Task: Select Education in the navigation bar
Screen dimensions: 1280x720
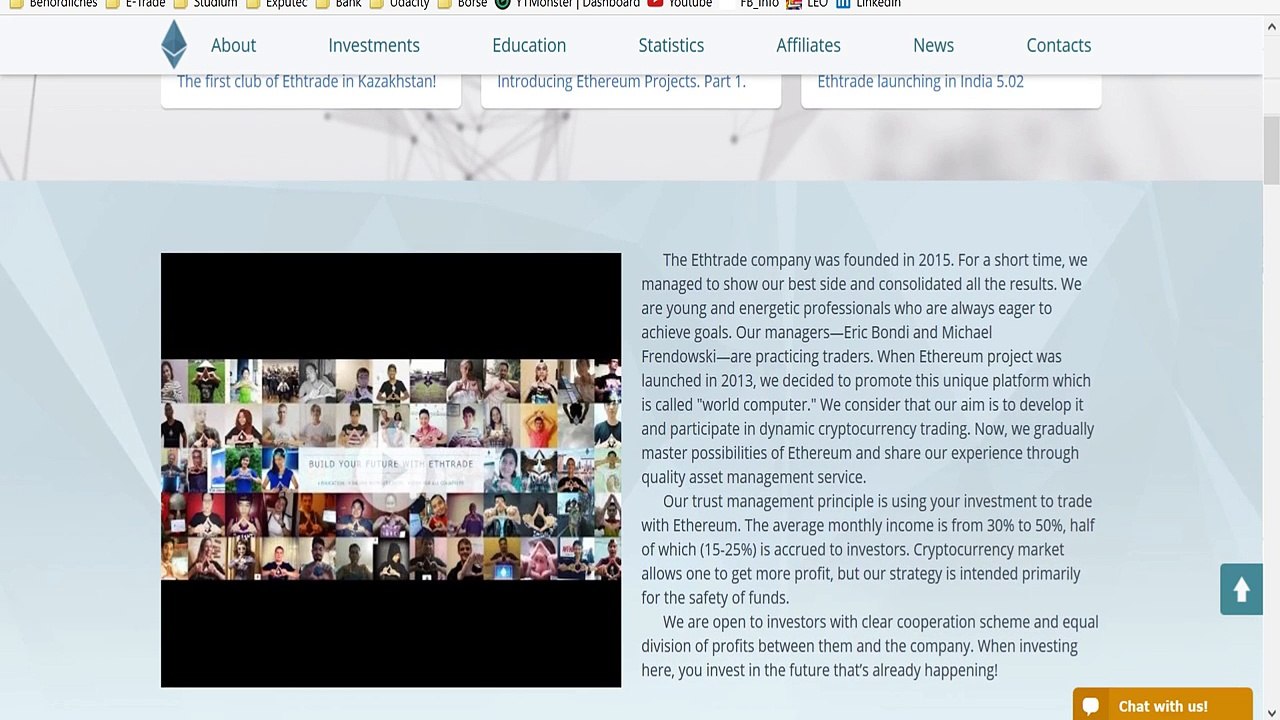Action: [528, 45]
